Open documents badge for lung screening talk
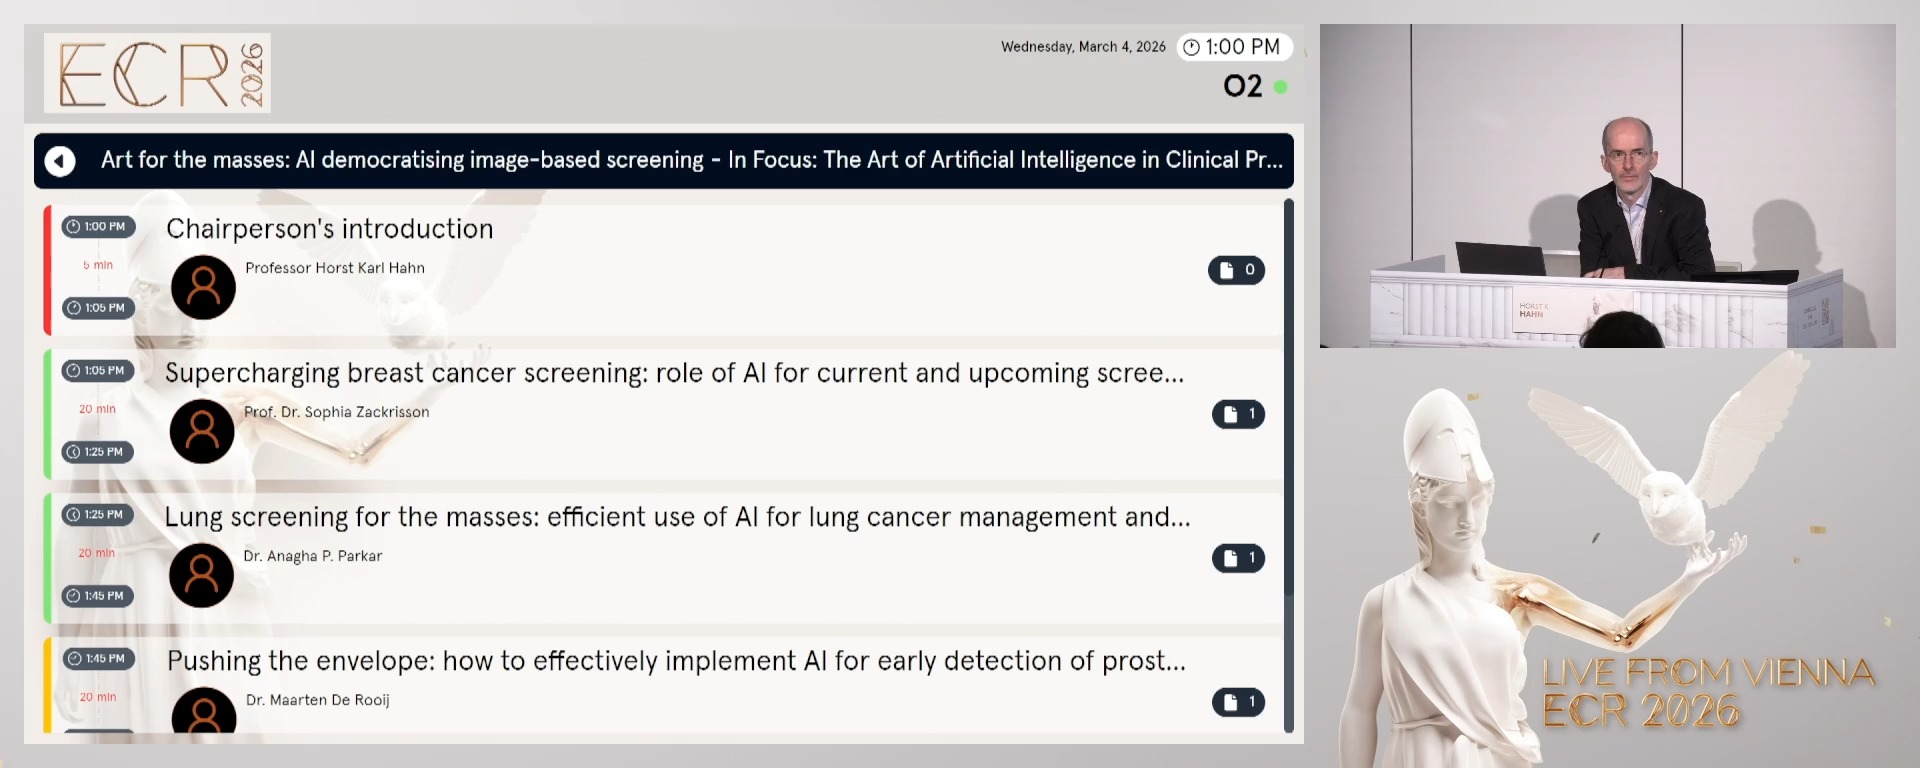The width and height of the screenshot is (1920, 768). 1238,558
